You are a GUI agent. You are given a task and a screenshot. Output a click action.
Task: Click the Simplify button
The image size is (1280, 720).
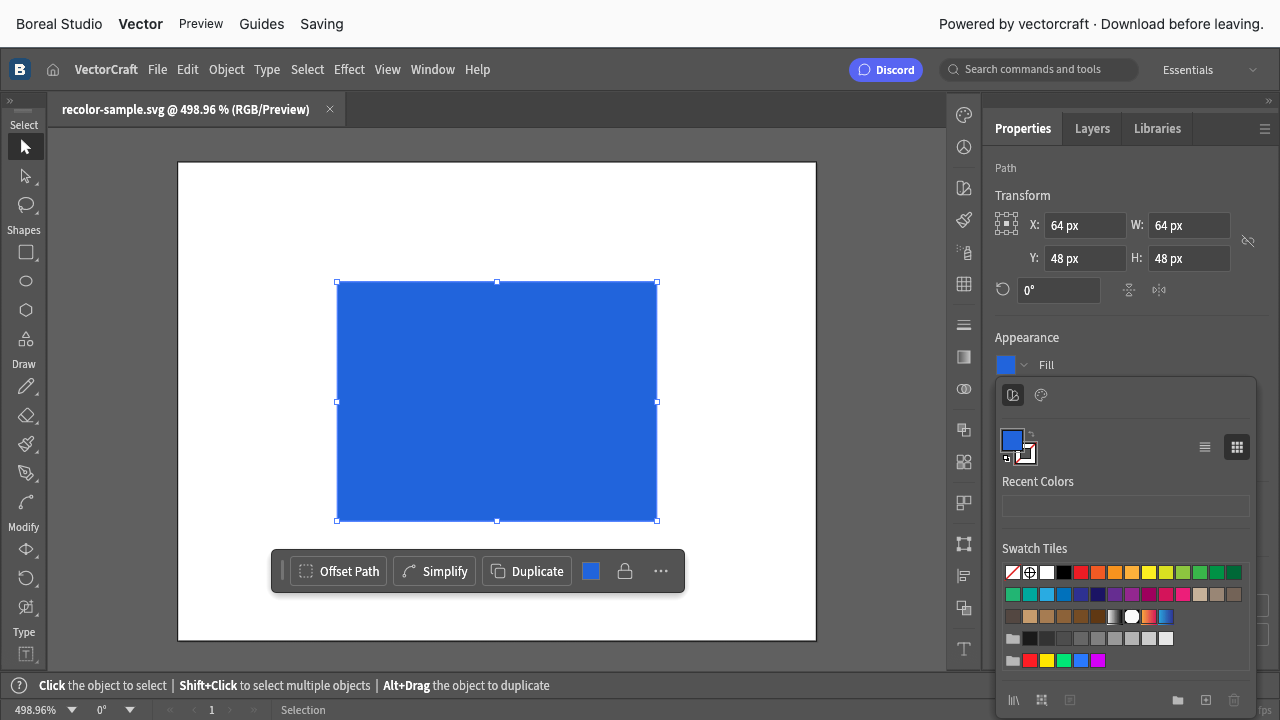[435, 571]
